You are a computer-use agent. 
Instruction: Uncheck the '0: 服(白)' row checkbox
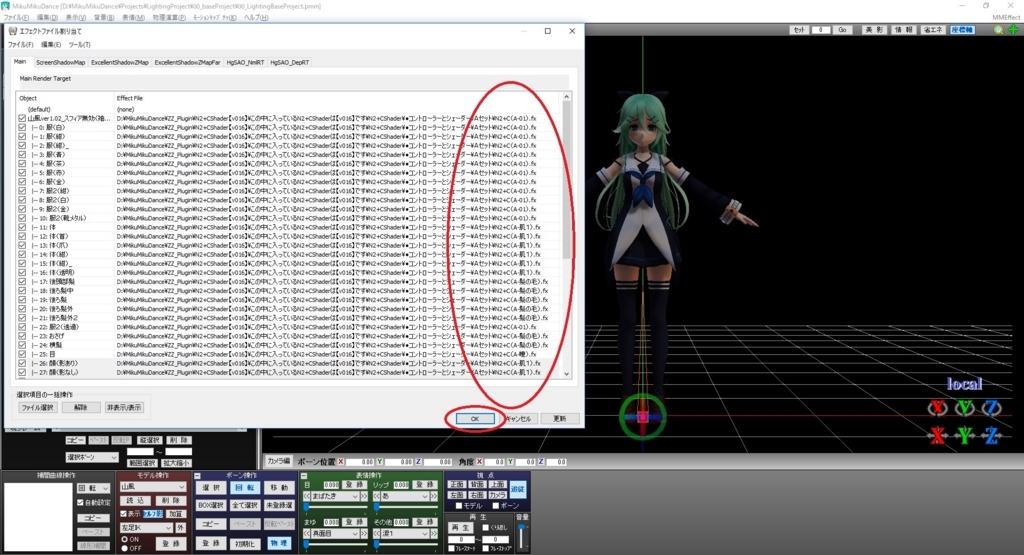point(22,128)
